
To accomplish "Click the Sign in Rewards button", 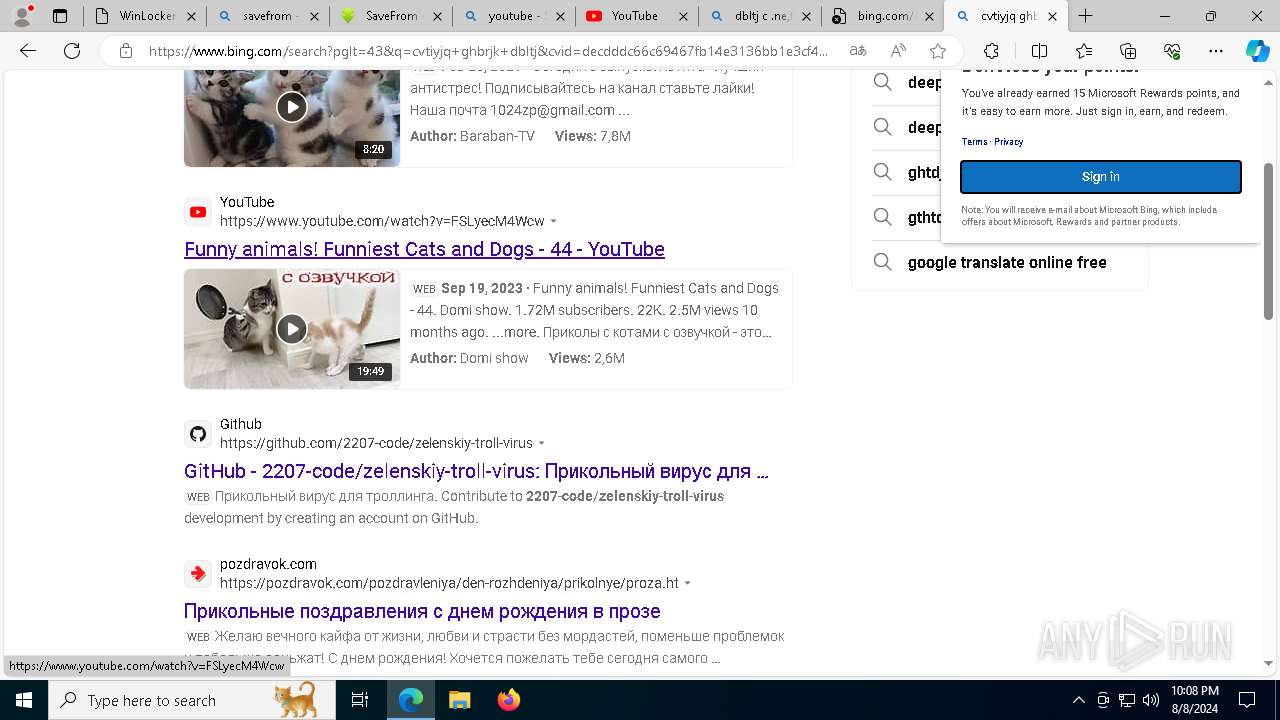I will [x=1101, y=177].
